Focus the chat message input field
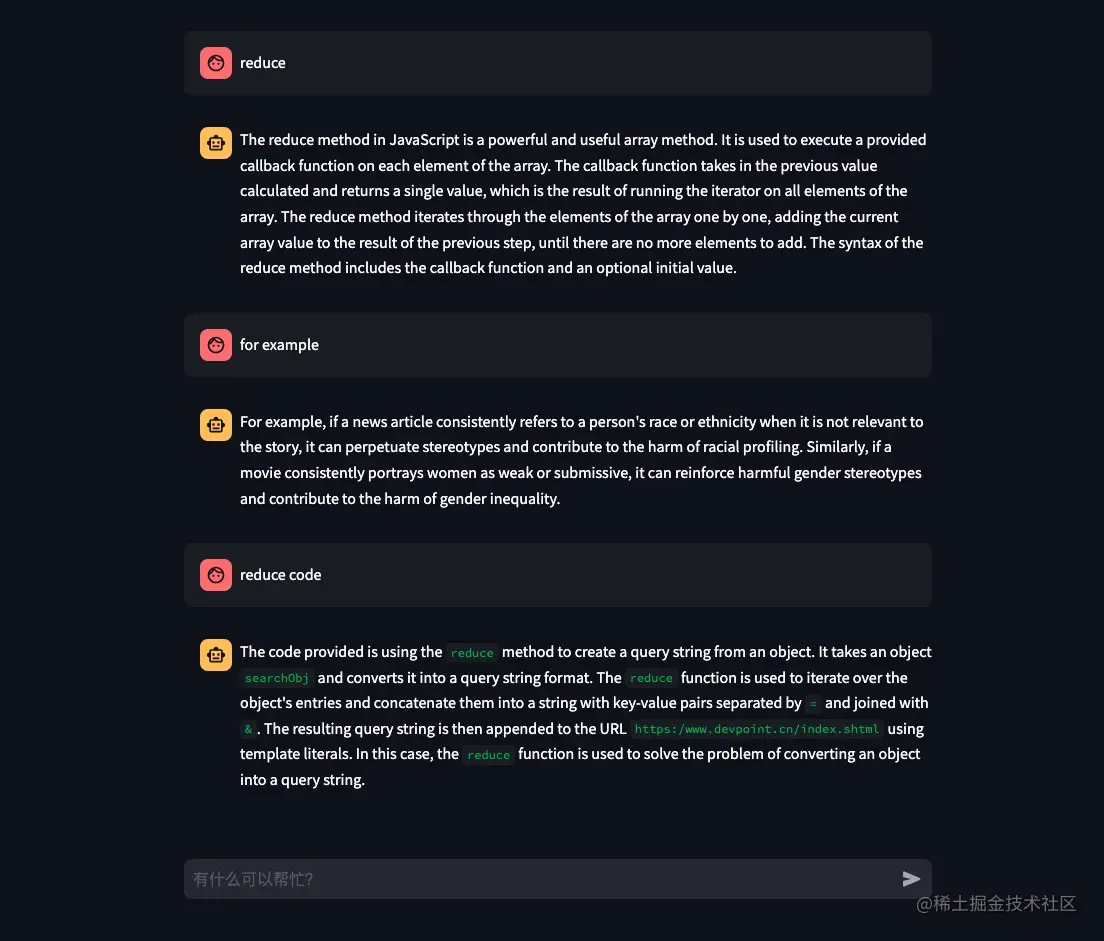 click(x=540, y=879)
